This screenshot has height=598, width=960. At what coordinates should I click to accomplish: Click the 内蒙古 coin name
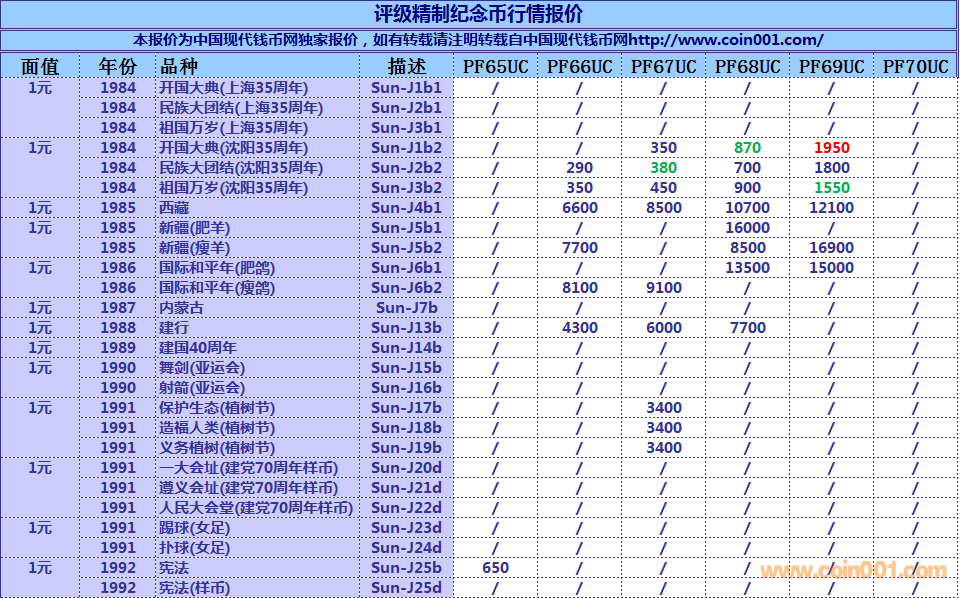[181, 308]
